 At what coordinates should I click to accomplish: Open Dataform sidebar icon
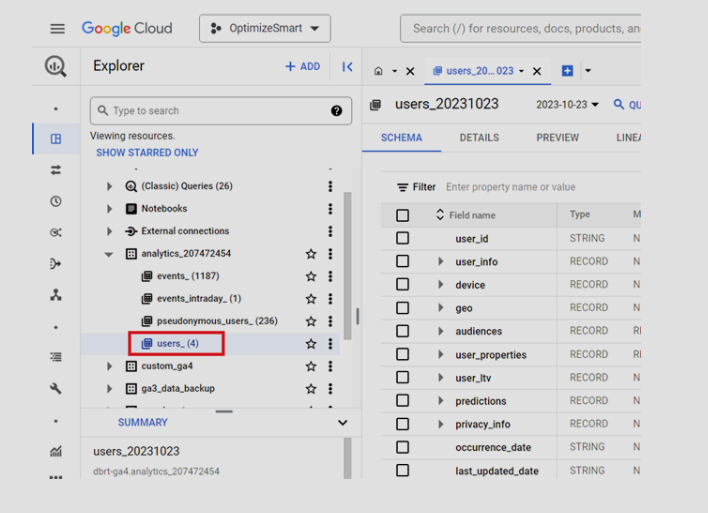point(56,263)
